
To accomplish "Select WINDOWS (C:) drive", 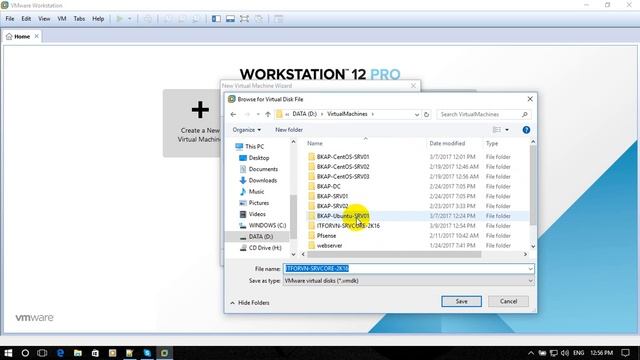I will 267,225.
